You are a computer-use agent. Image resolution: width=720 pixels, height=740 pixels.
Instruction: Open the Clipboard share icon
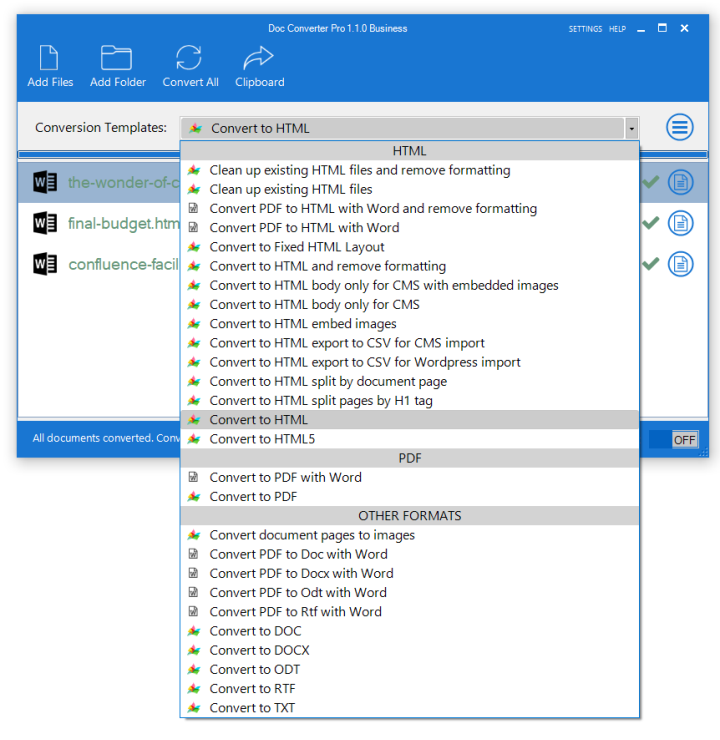[x=259, y=58]
